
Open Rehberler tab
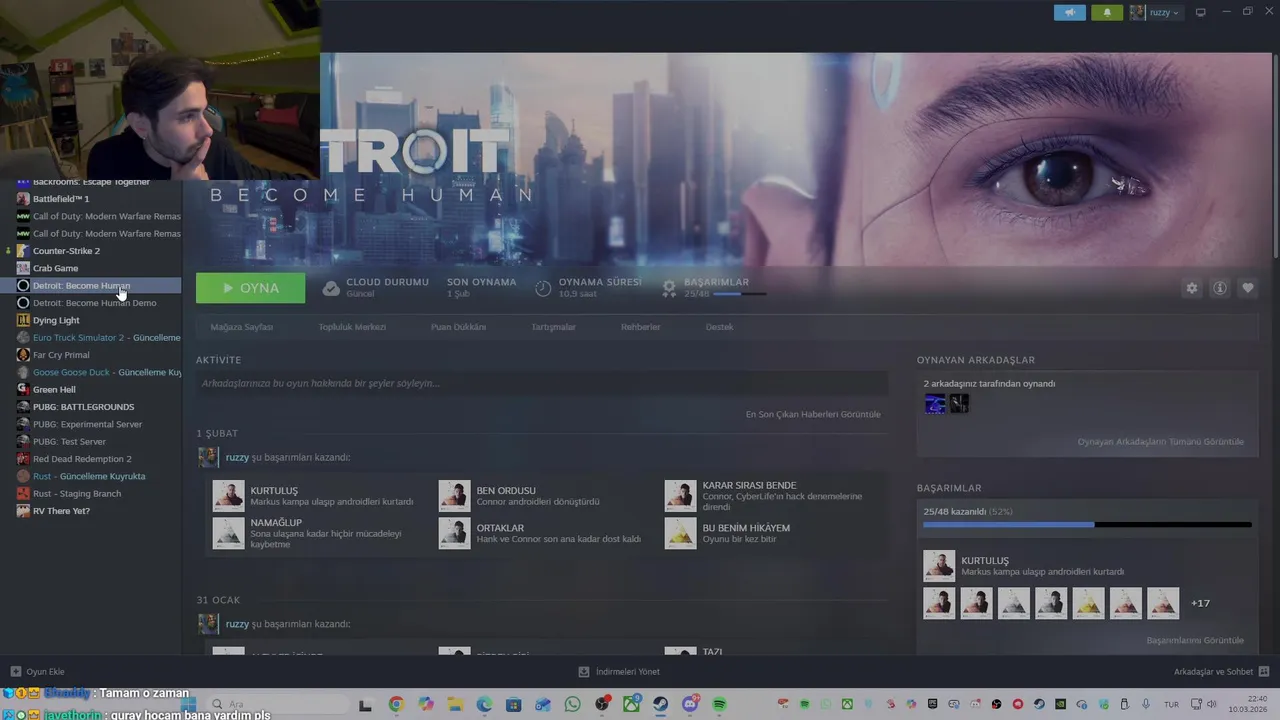pyautogui.click(x=640, y=327)
